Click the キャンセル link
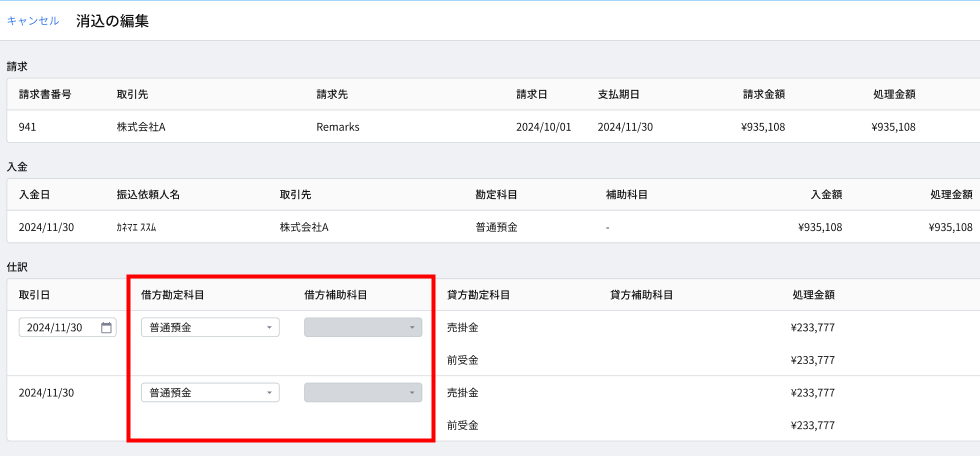Viewport: 980px width, 456px height. [x=32, y=21]
